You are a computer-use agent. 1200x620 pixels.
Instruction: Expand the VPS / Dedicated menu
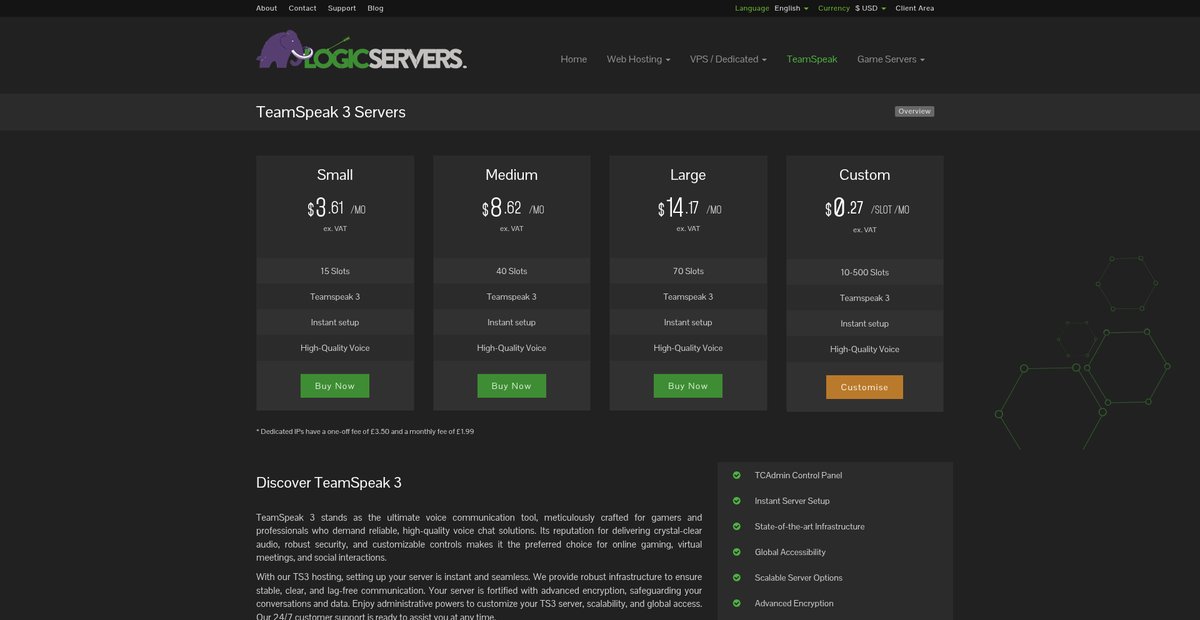coord(728,59)
